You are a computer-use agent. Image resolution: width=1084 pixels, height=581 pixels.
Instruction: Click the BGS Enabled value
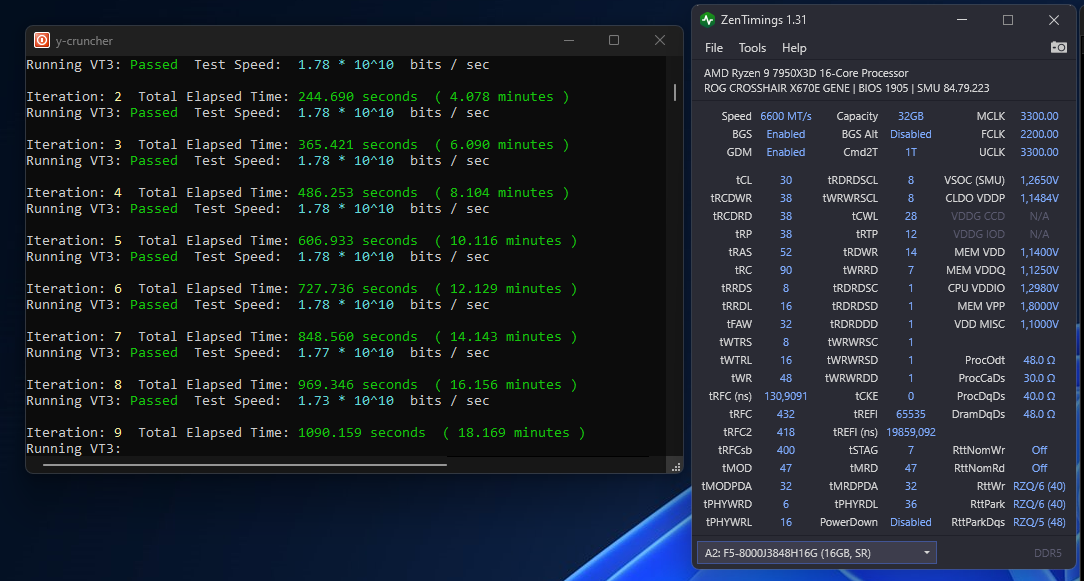[786, 134]
